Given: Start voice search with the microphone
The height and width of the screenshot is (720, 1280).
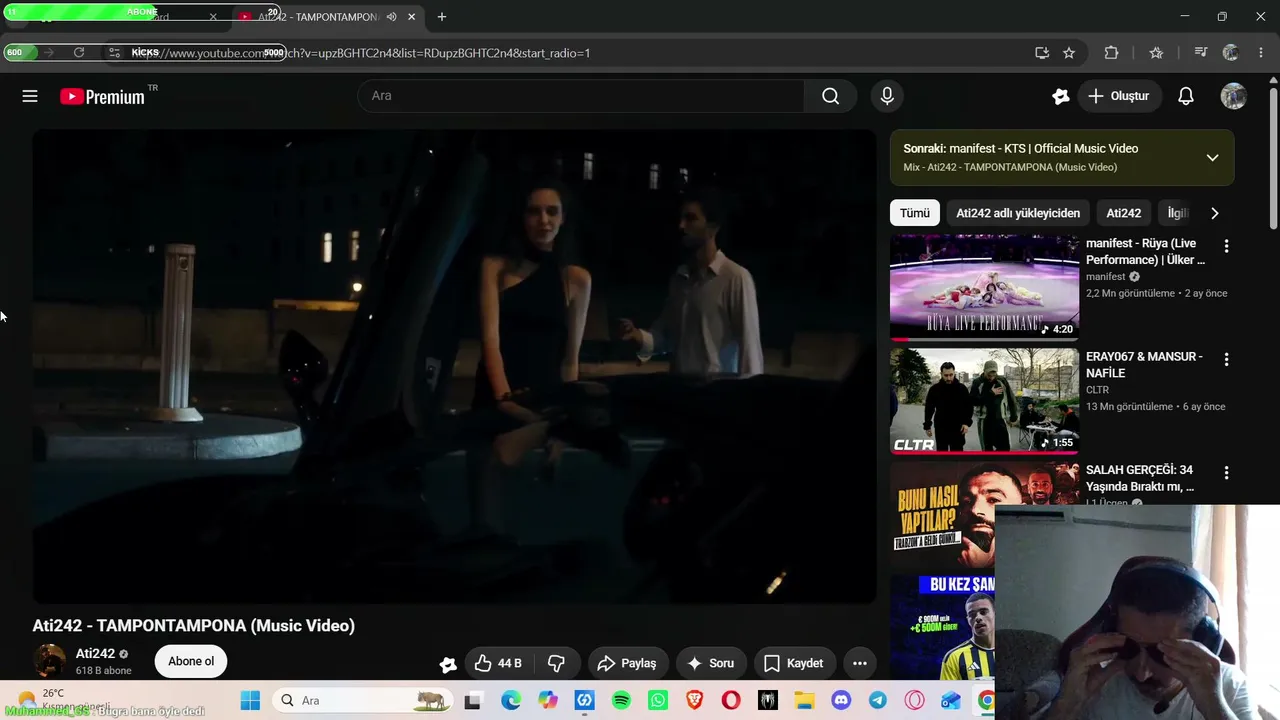Looking at the screenshot, I should click(x=887, y=96).
